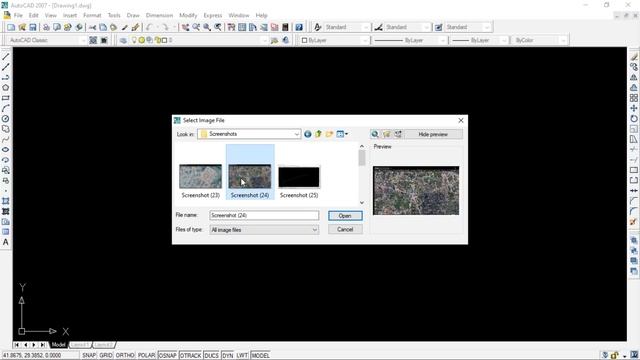Toggle GRID display in status bar

pyautogui.click(x=106, y=356)
